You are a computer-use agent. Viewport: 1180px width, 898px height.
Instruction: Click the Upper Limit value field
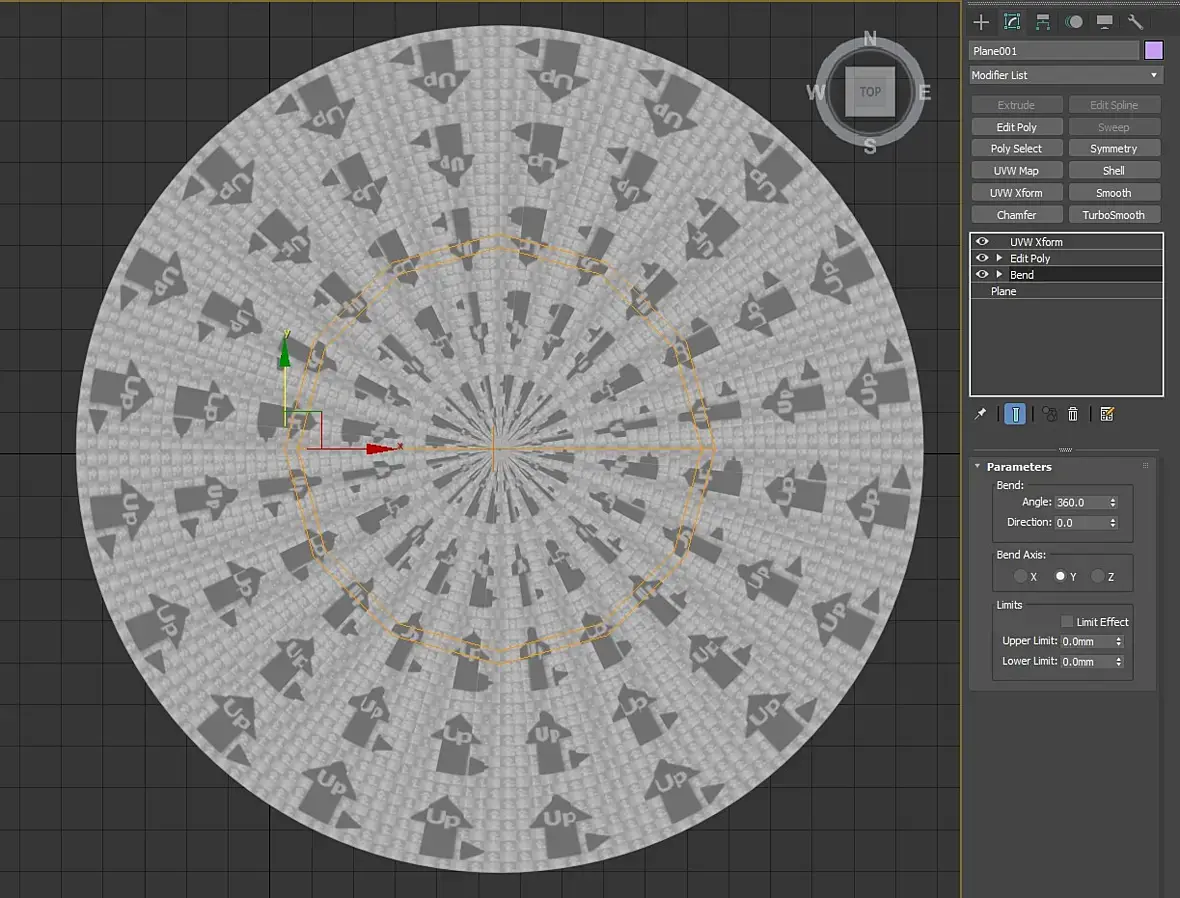click(1087, 641)
